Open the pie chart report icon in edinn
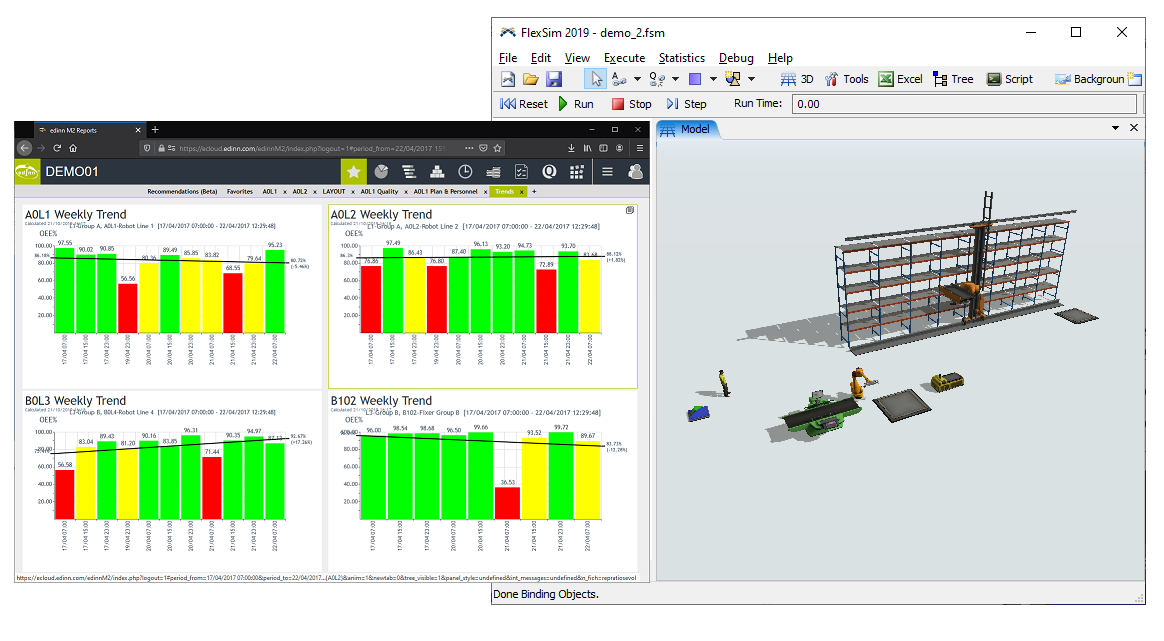Screen dimensions: 1164x641 coord(382,172)
